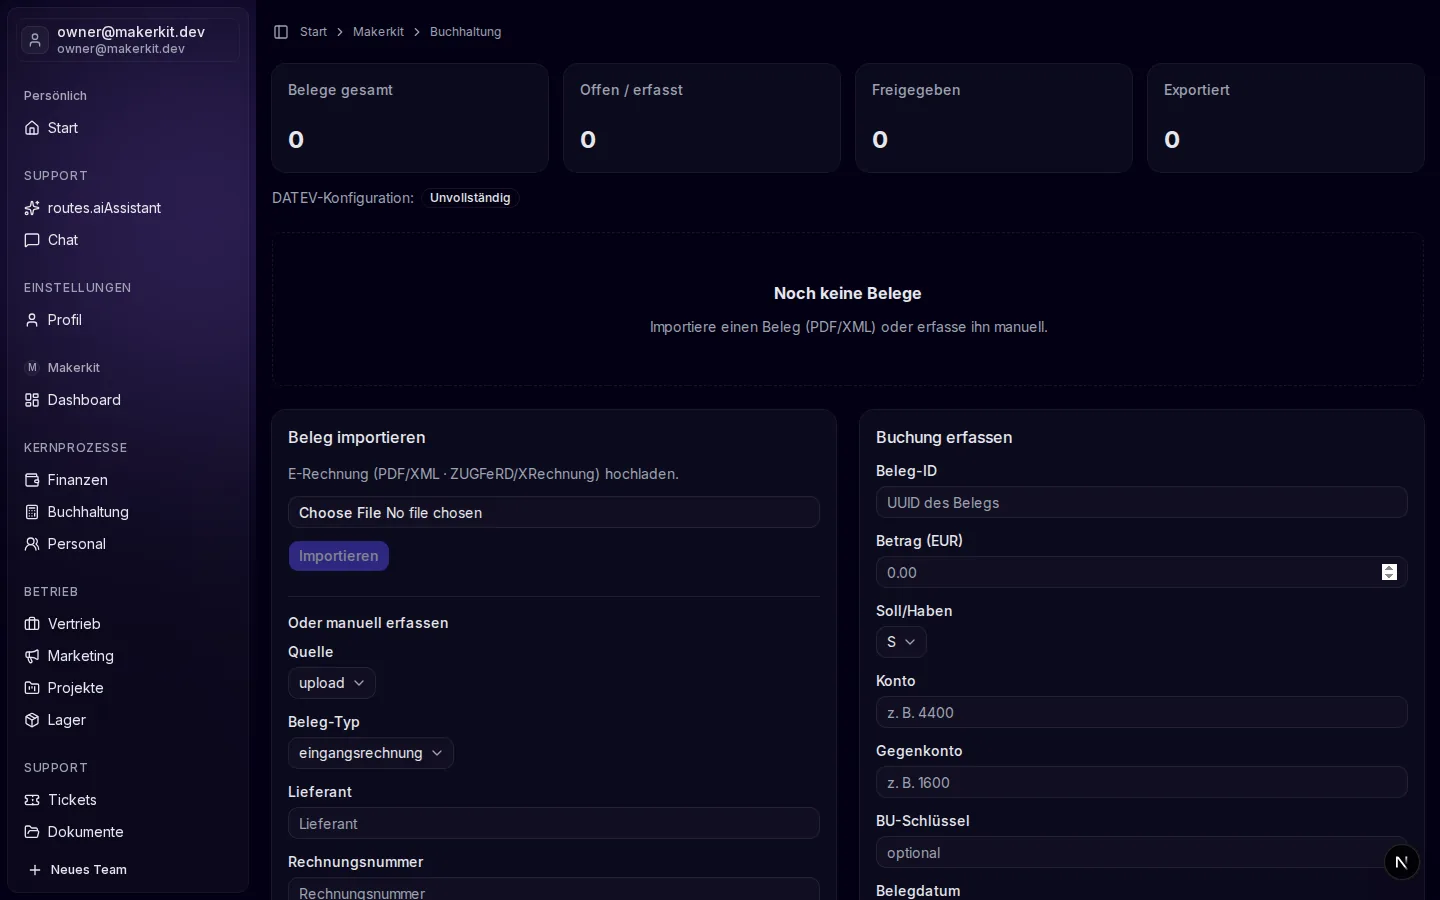This screenshot has height=900, width=1440.
Task: Open Finanzen section
Action: coord(128,480)
